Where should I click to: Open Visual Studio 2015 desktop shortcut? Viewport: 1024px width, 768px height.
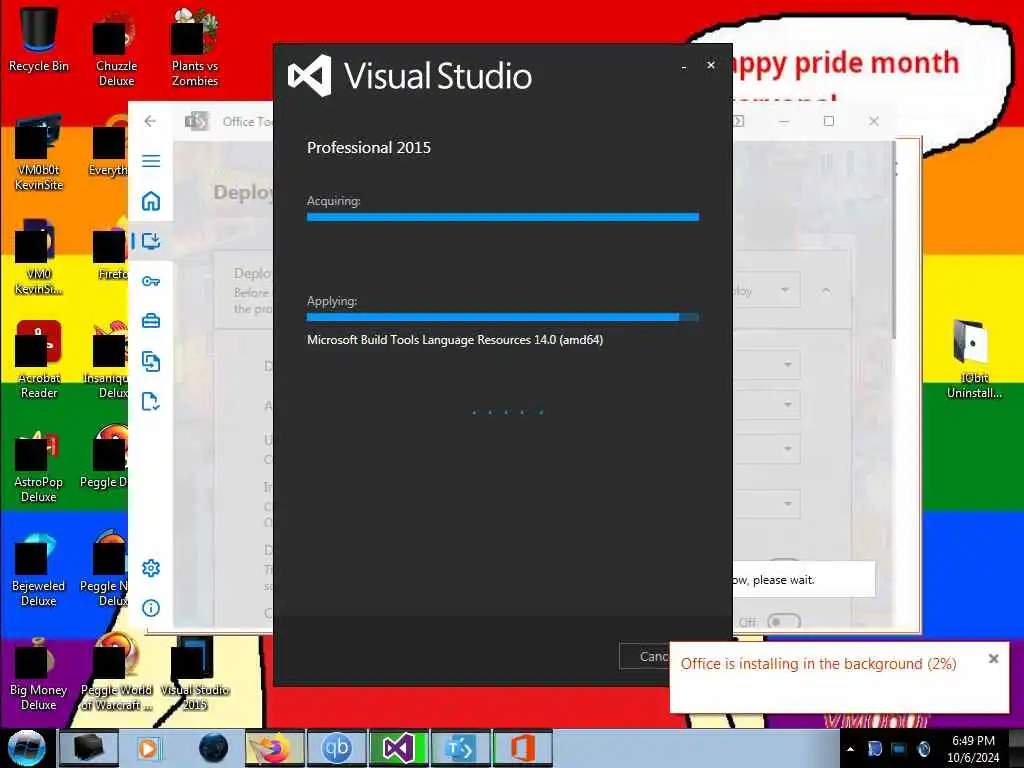(x=195, y=674)
